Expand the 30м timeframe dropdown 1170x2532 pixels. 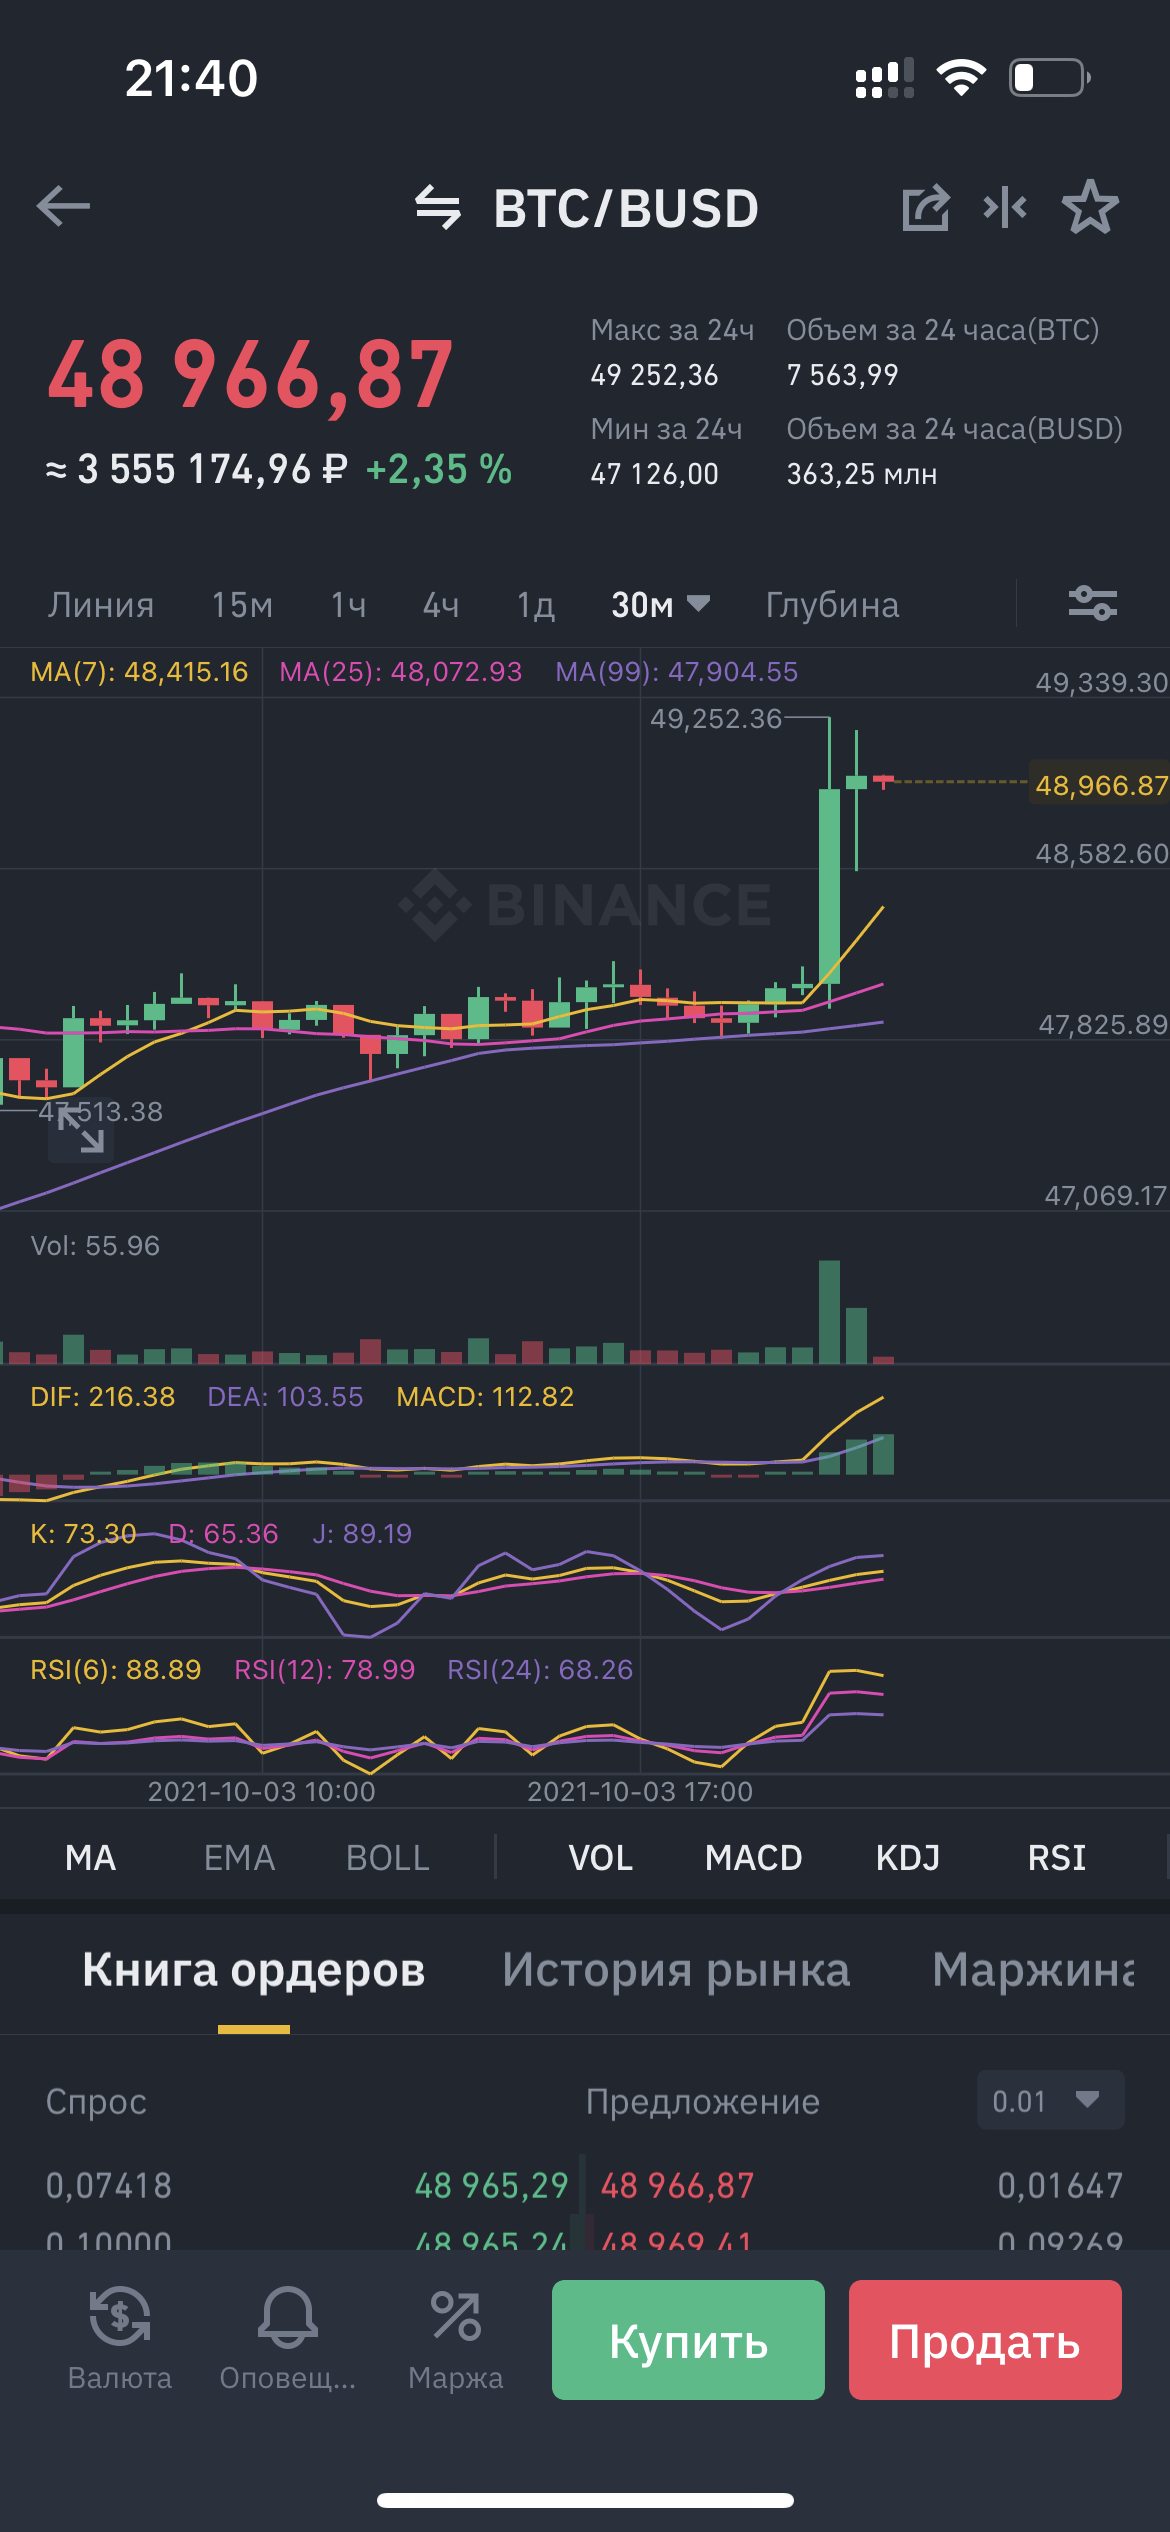[660, 605]
